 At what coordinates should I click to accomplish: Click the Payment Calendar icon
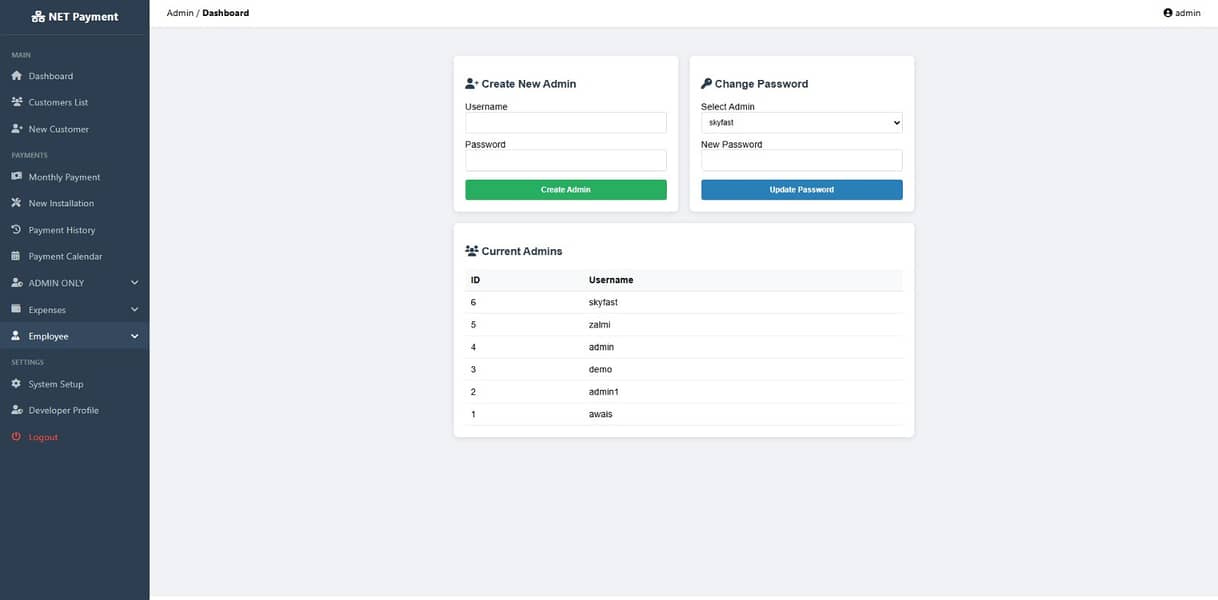point(16,256)
